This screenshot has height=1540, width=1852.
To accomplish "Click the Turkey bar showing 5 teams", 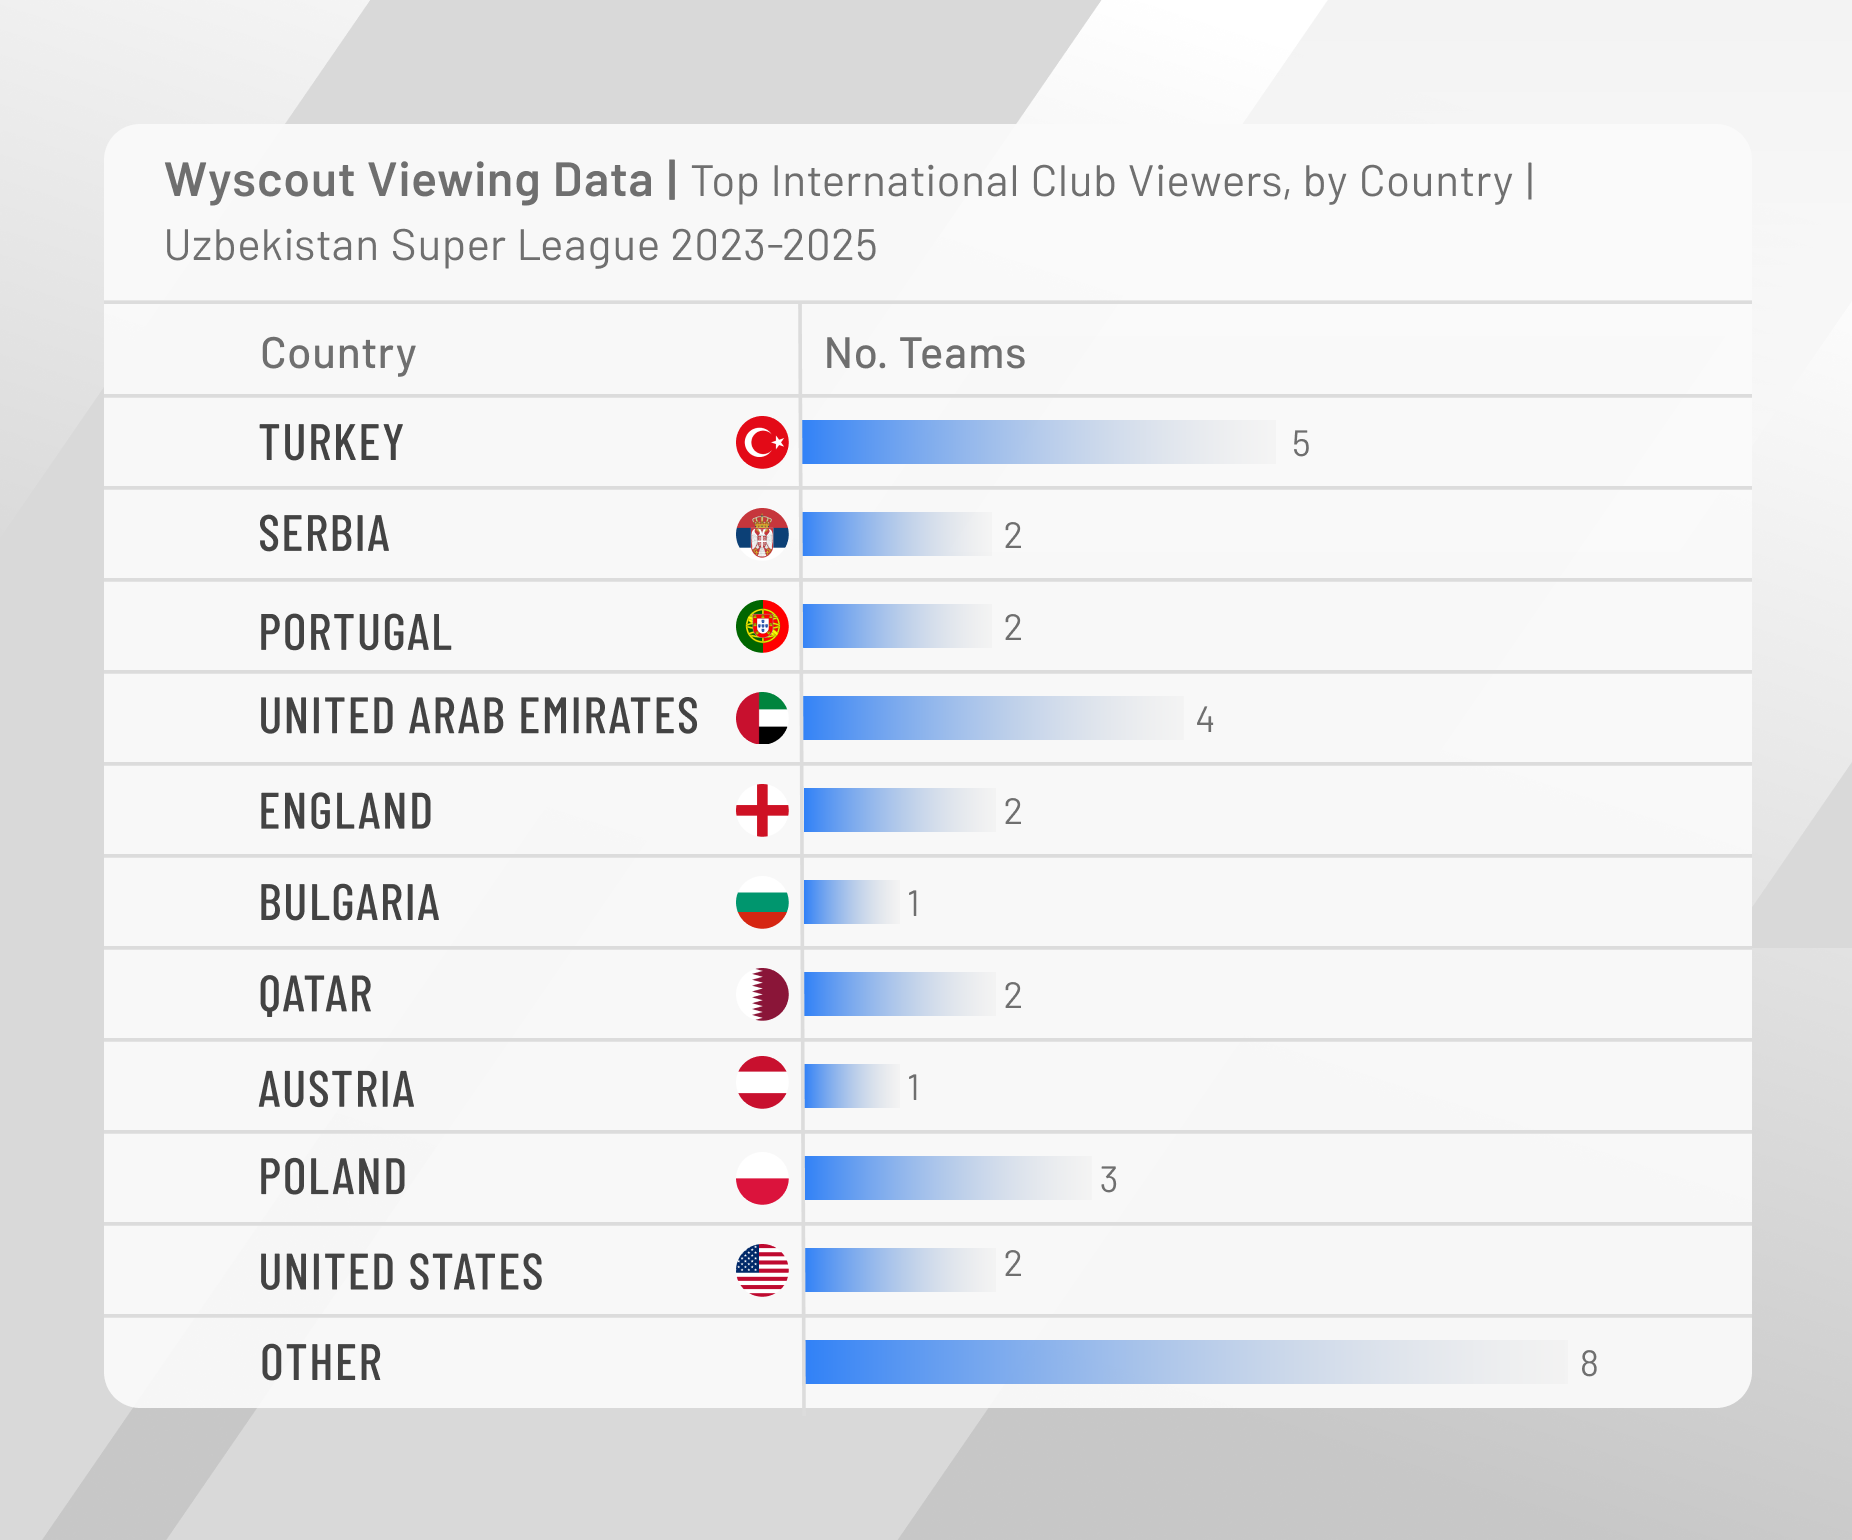I will tap(1038, 442).
